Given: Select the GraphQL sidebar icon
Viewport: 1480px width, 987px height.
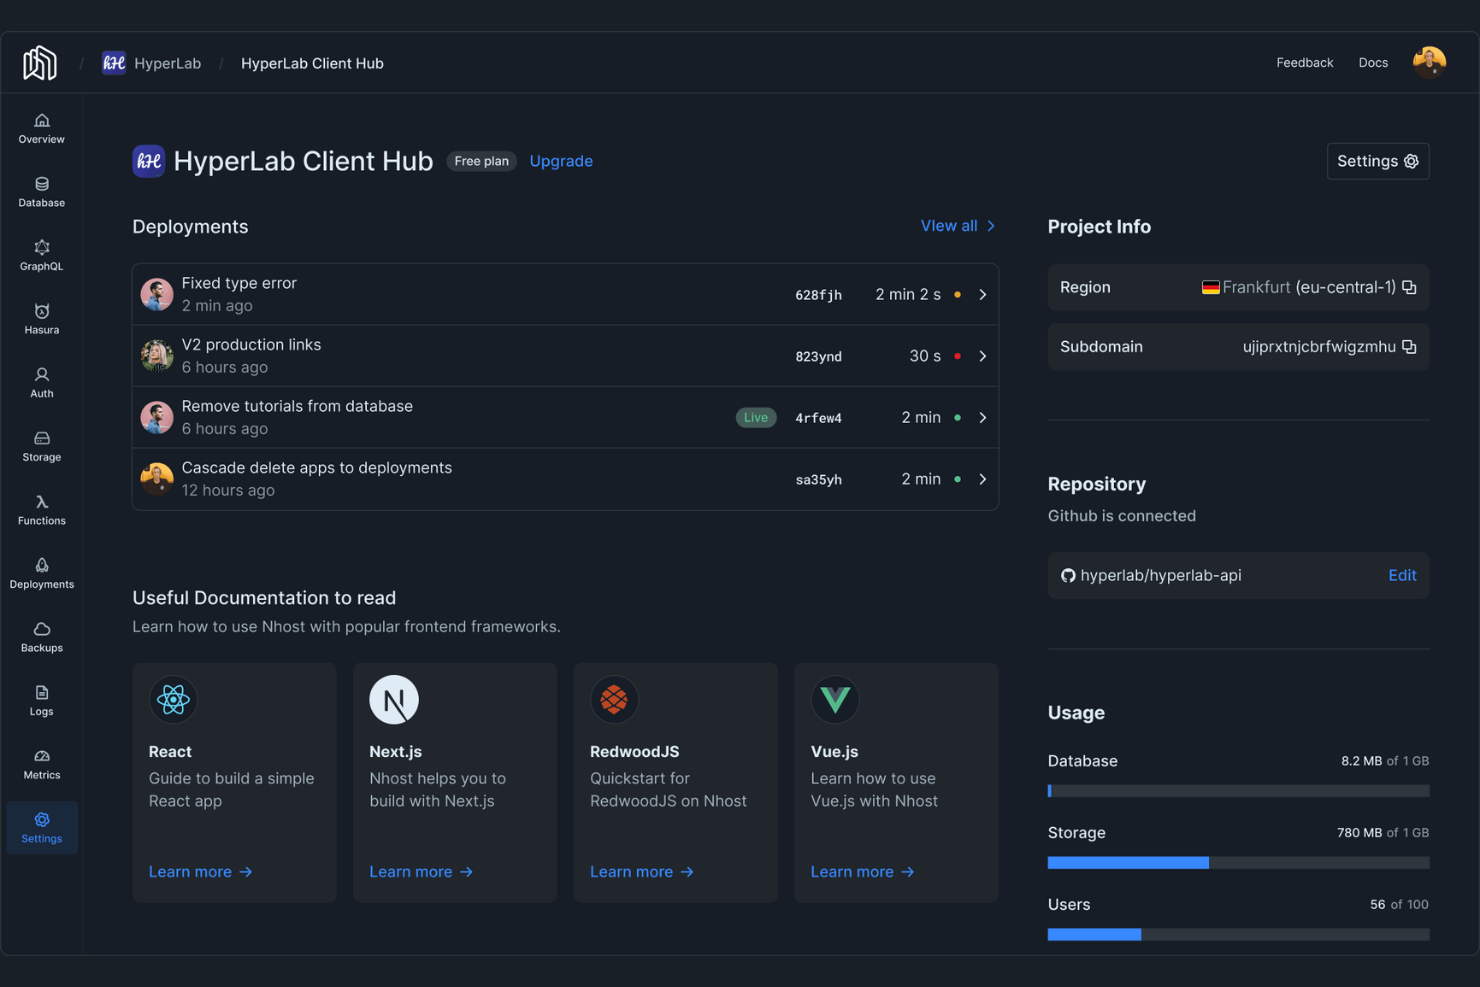Looking at the screenshot, I should tap(41, 255).
